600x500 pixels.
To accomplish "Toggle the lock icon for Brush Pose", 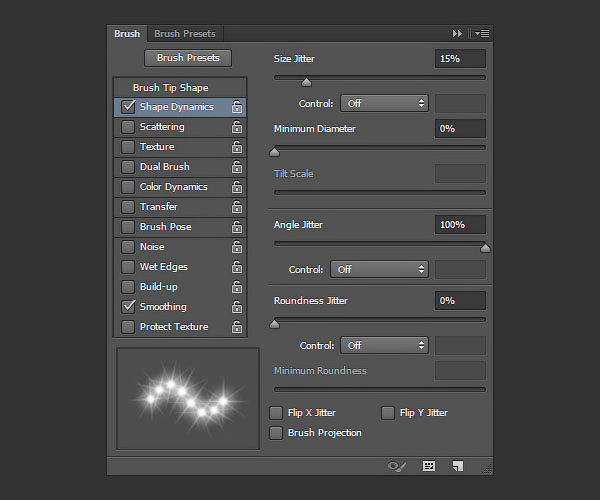I will coord(237,226).
